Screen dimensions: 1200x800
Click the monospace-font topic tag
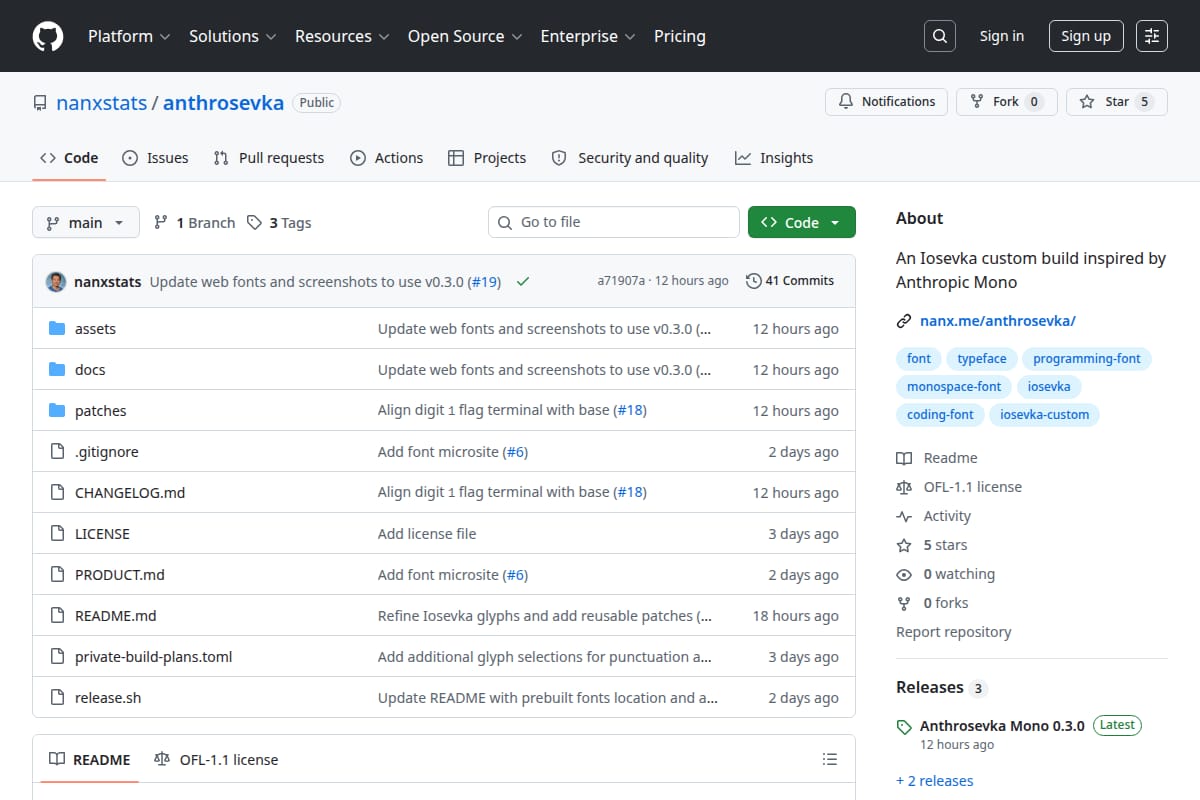[x=954, y=387]
